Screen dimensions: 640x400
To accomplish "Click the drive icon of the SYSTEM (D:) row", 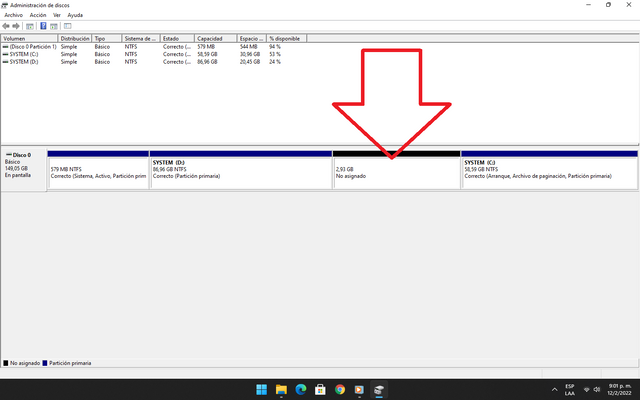I will click(5, 62).
